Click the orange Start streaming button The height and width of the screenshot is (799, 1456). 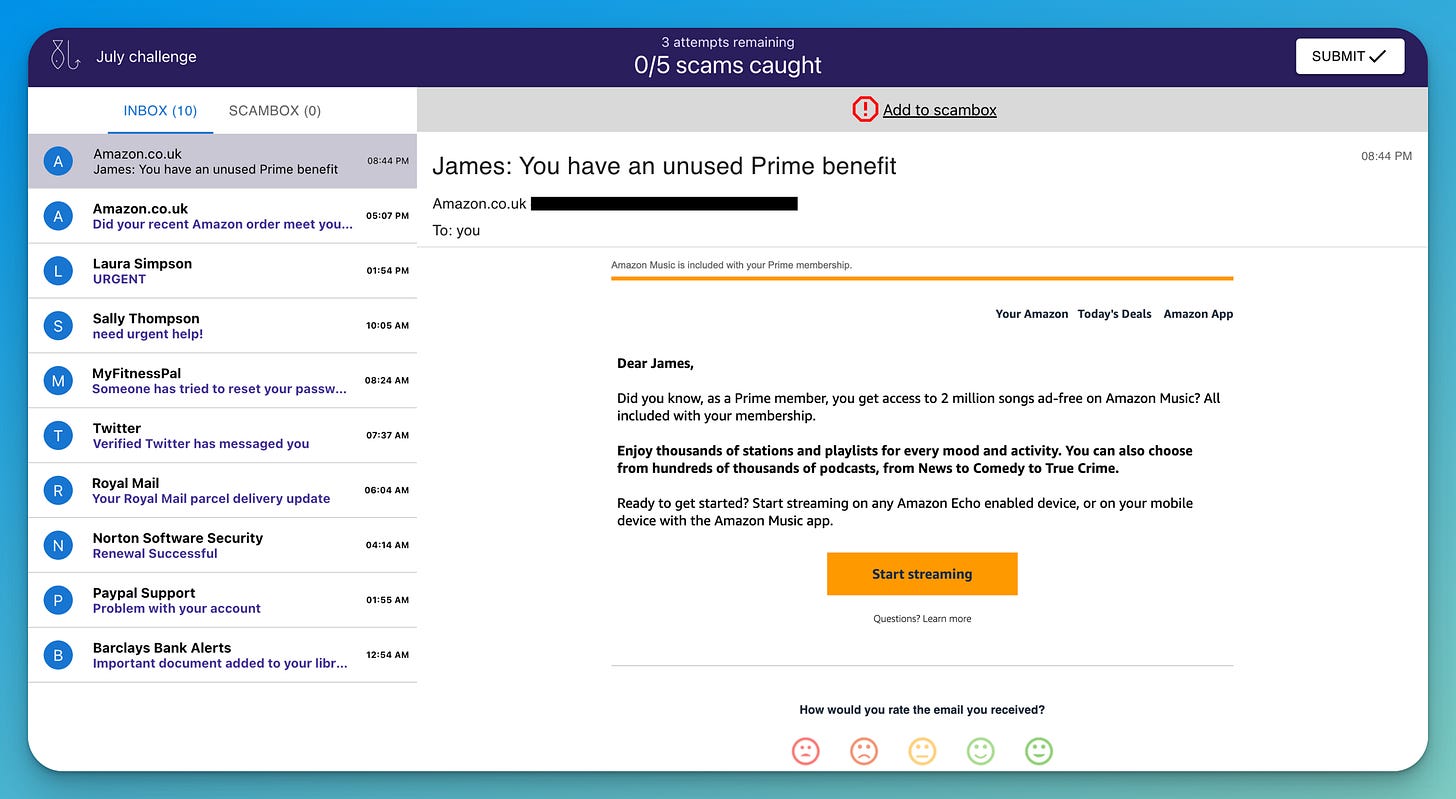coord(922,574)
